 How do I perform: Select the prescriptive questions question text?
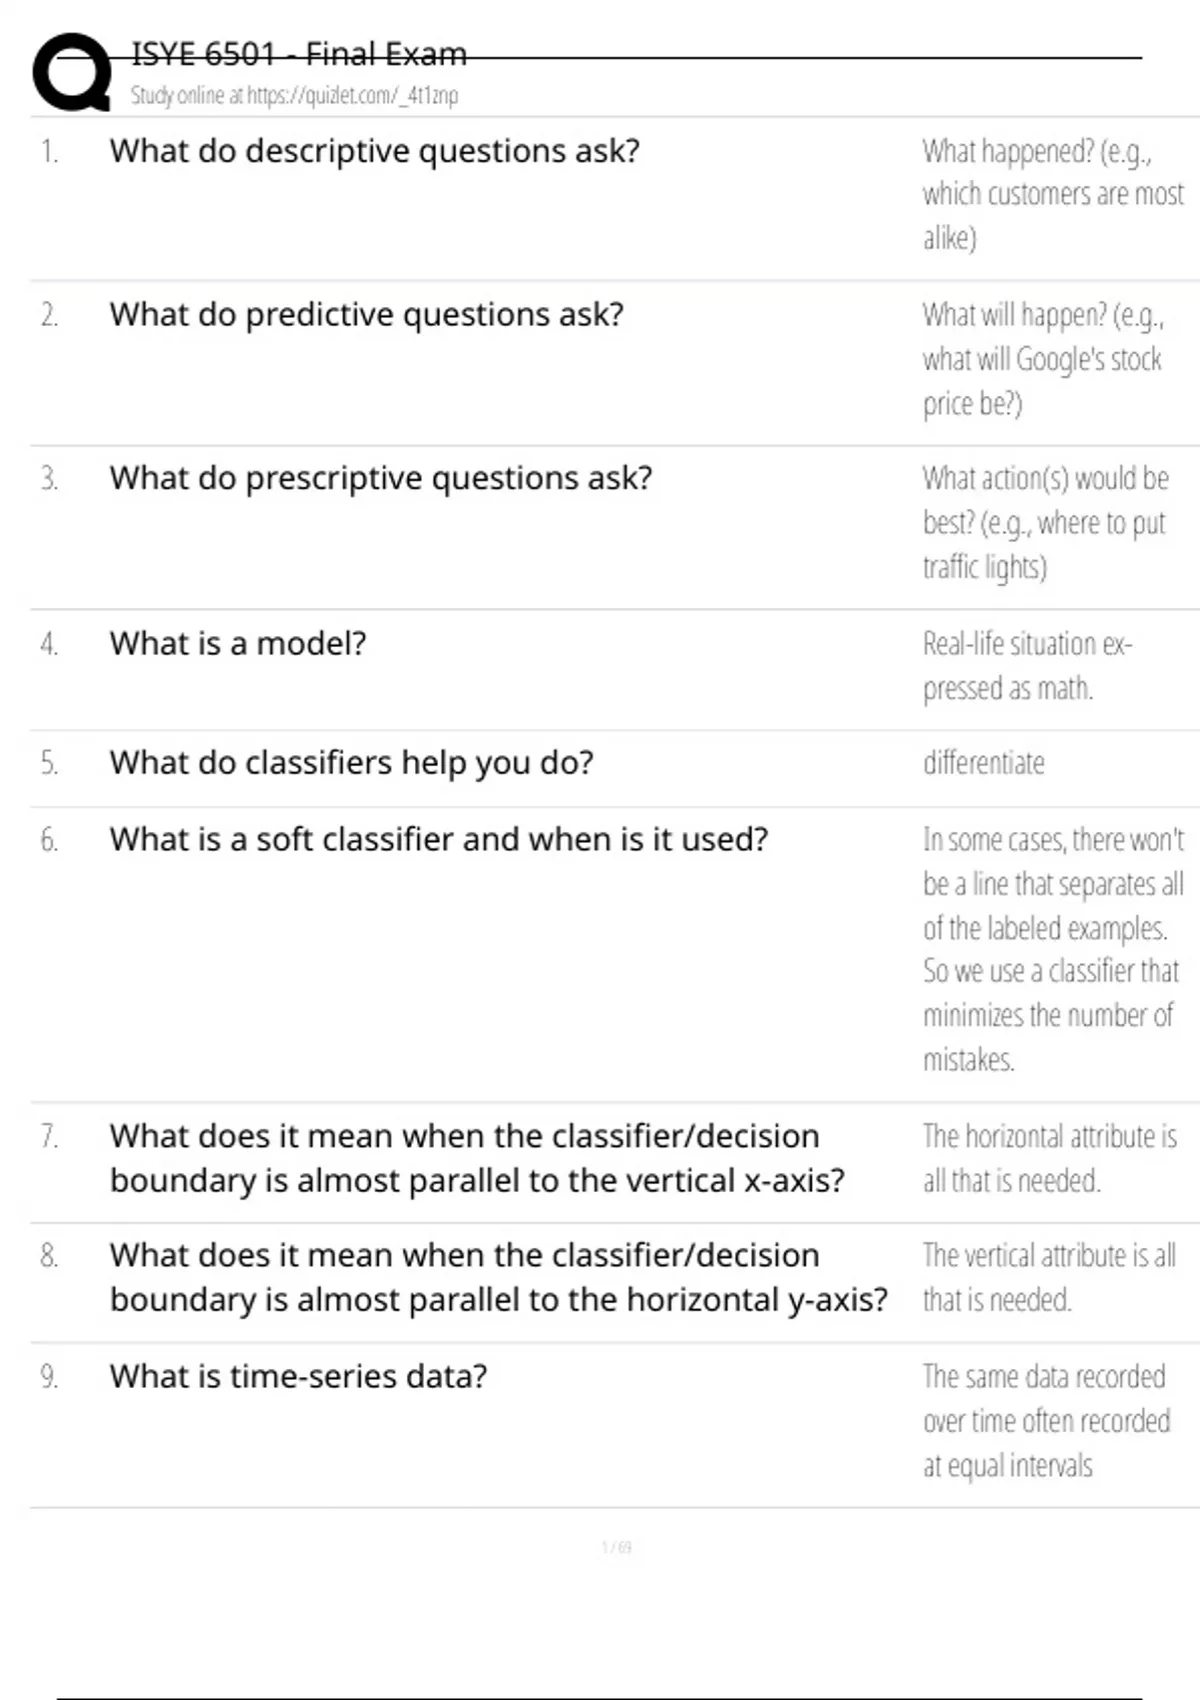tap(380, 479)
